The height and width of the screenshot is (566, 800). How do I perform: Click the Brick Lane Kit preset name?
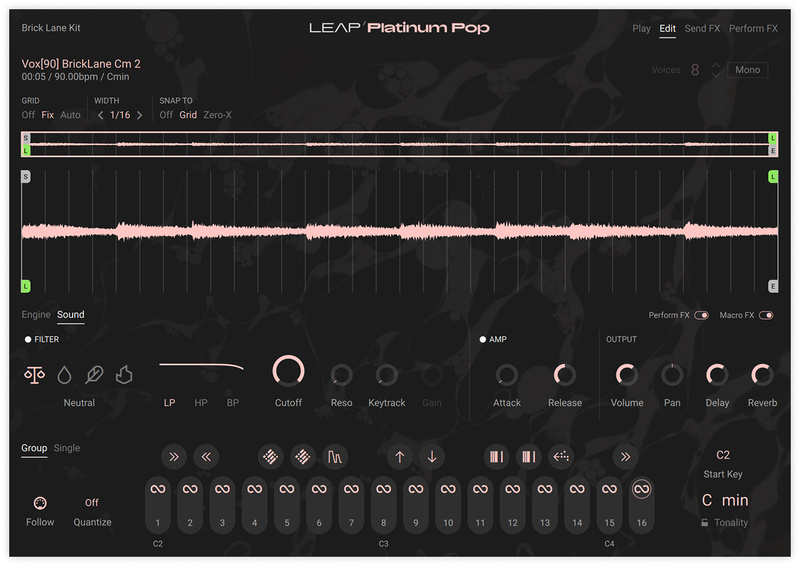click(51, 28)
